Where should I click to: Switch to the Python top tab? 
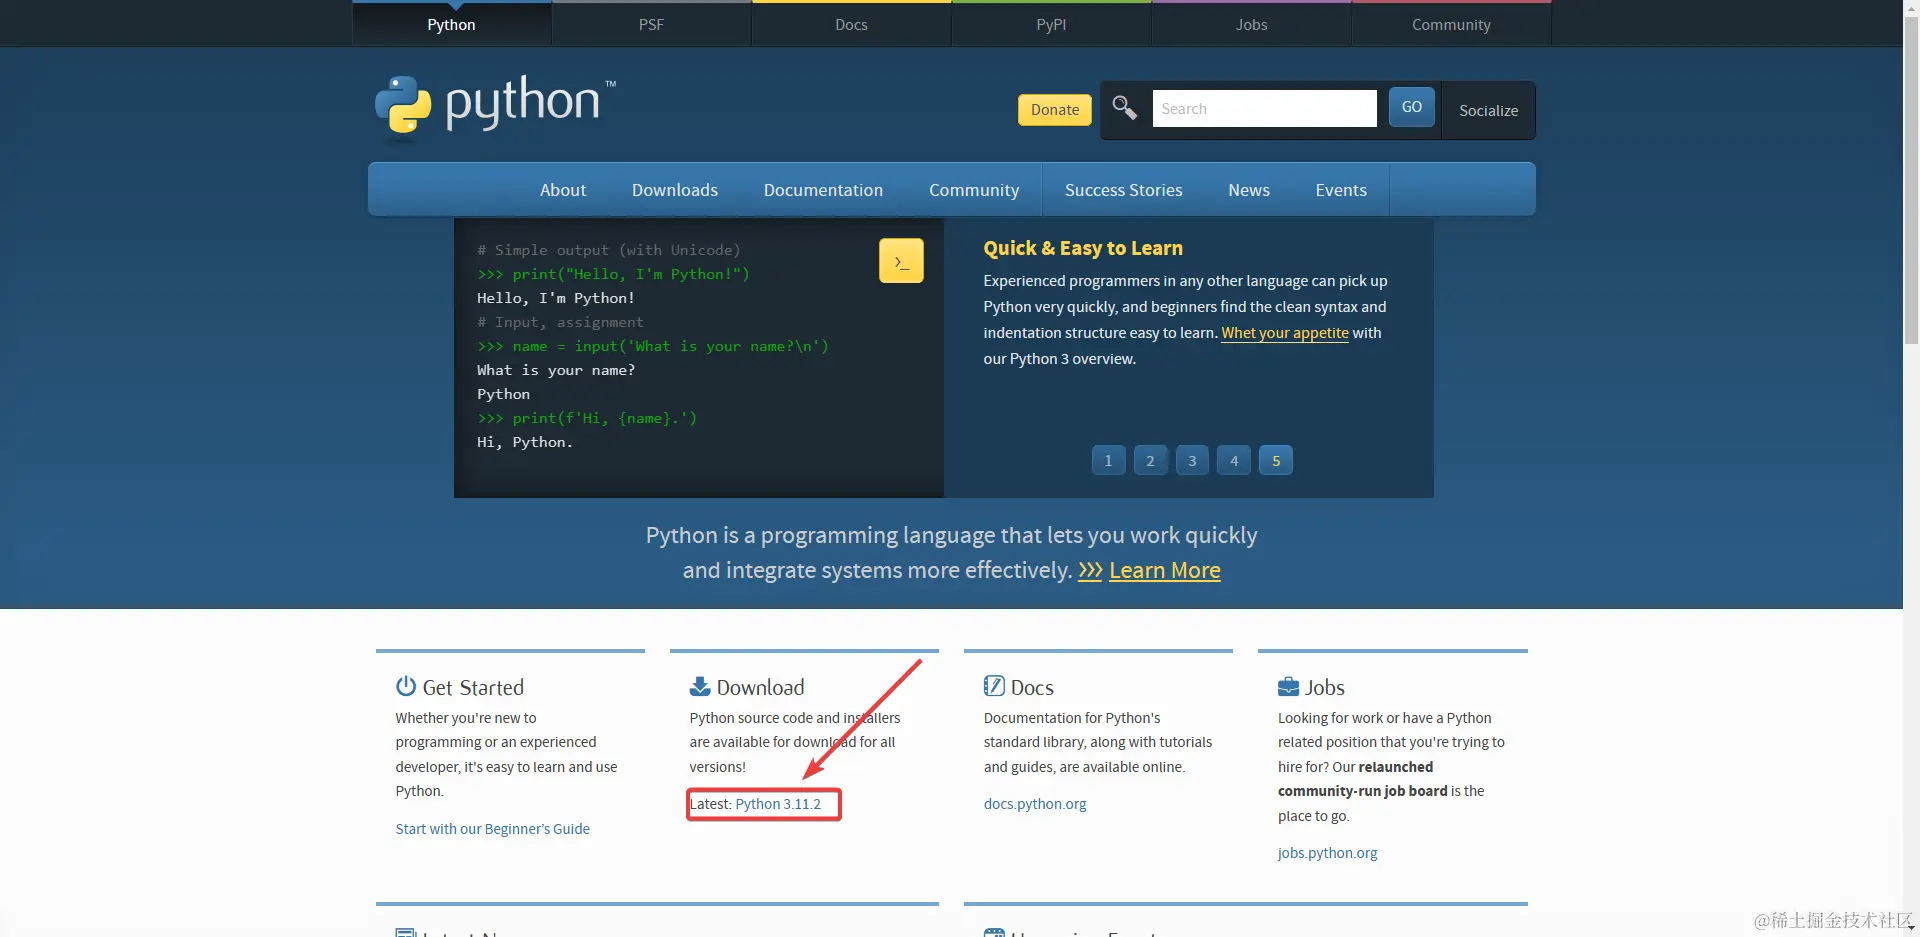(452, 24)
